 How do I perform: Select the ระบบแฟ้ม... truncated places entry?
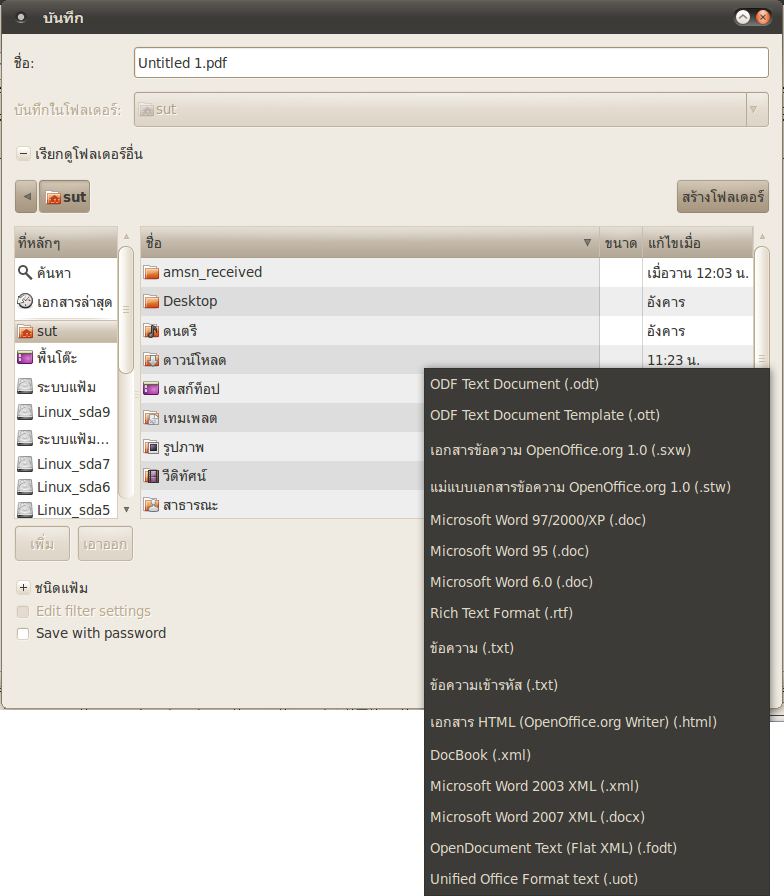click(x=66, y=438)
